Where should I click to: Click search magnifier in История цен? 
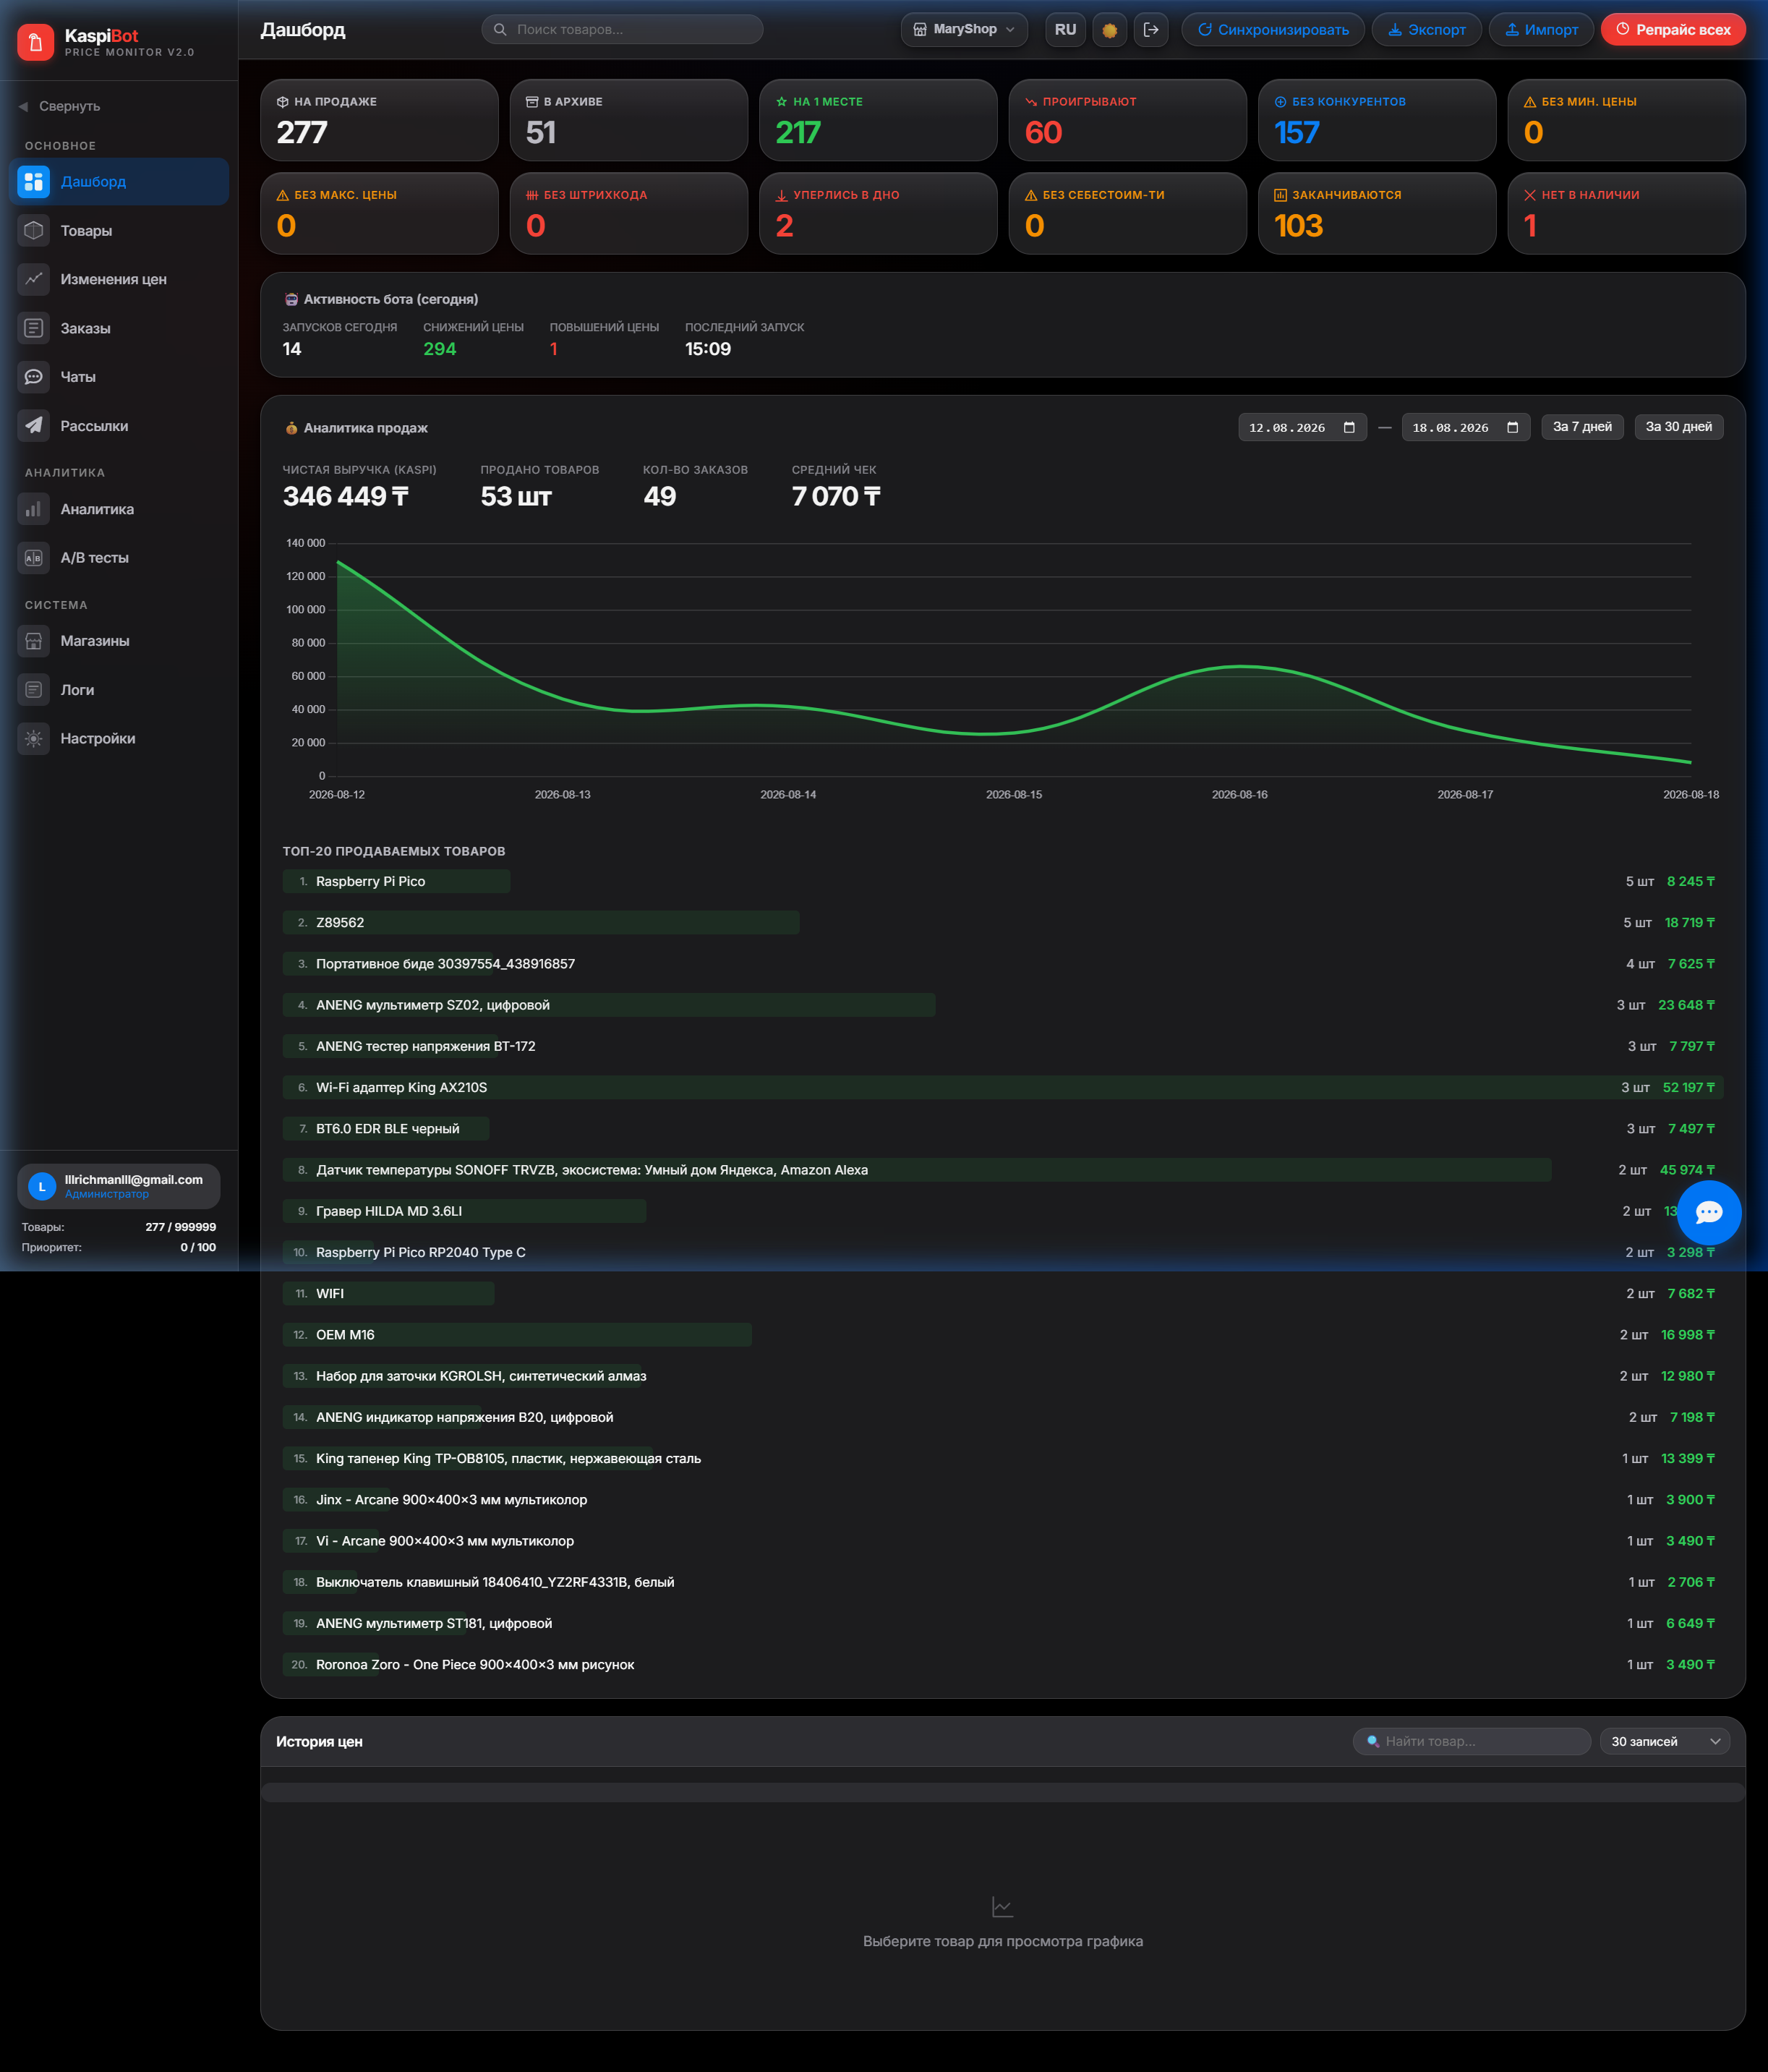(1373, 1741)
